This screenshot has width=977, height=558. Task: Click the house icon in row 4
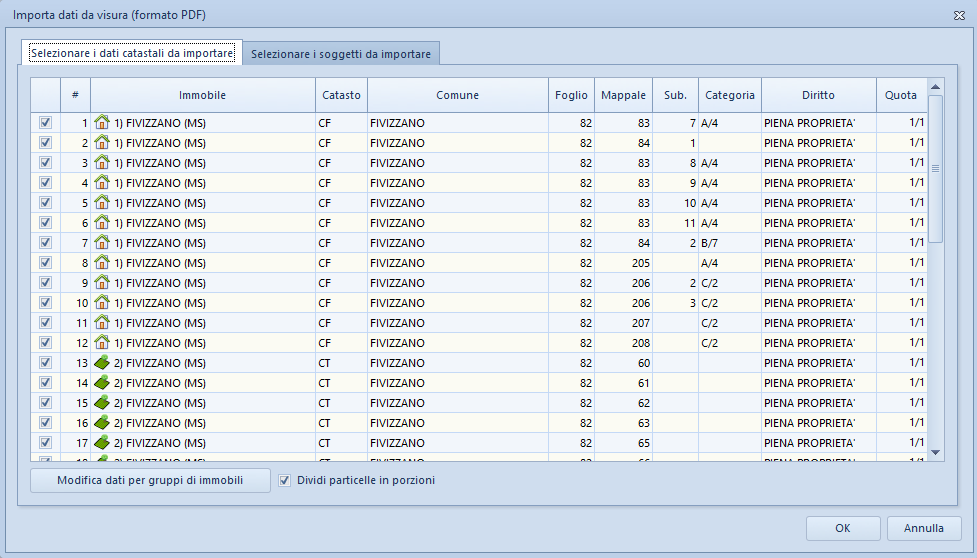(x=102, y=183)
